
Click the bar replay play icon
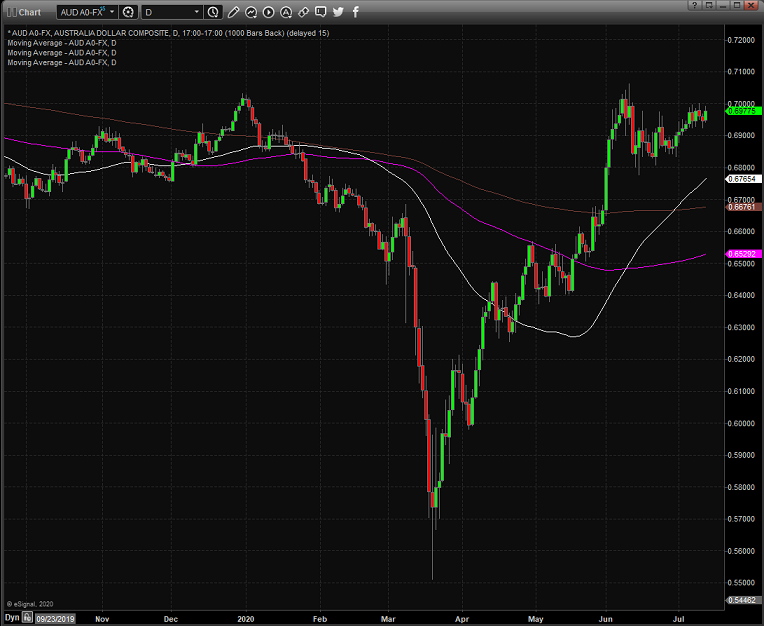(268, 12)
